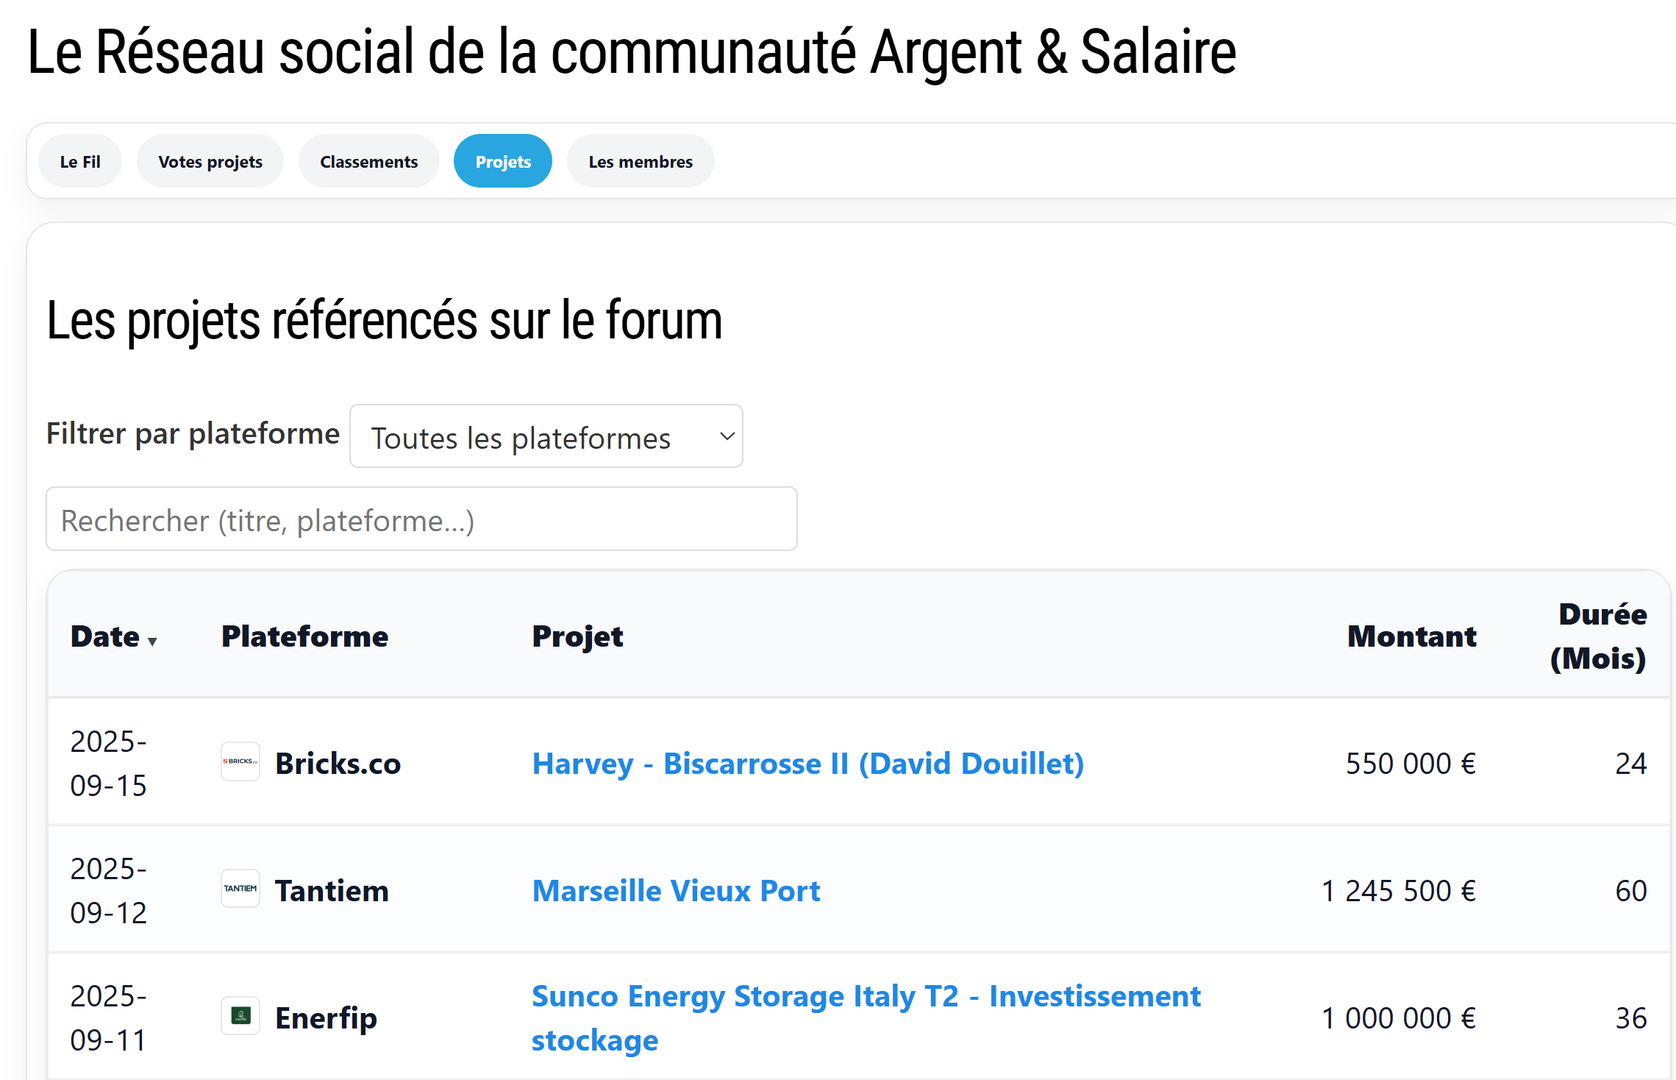Image resolution: width=1676 pixels, height=1080 pixels.
Task: Open the Les membres tab
Action: pos(640,162)
